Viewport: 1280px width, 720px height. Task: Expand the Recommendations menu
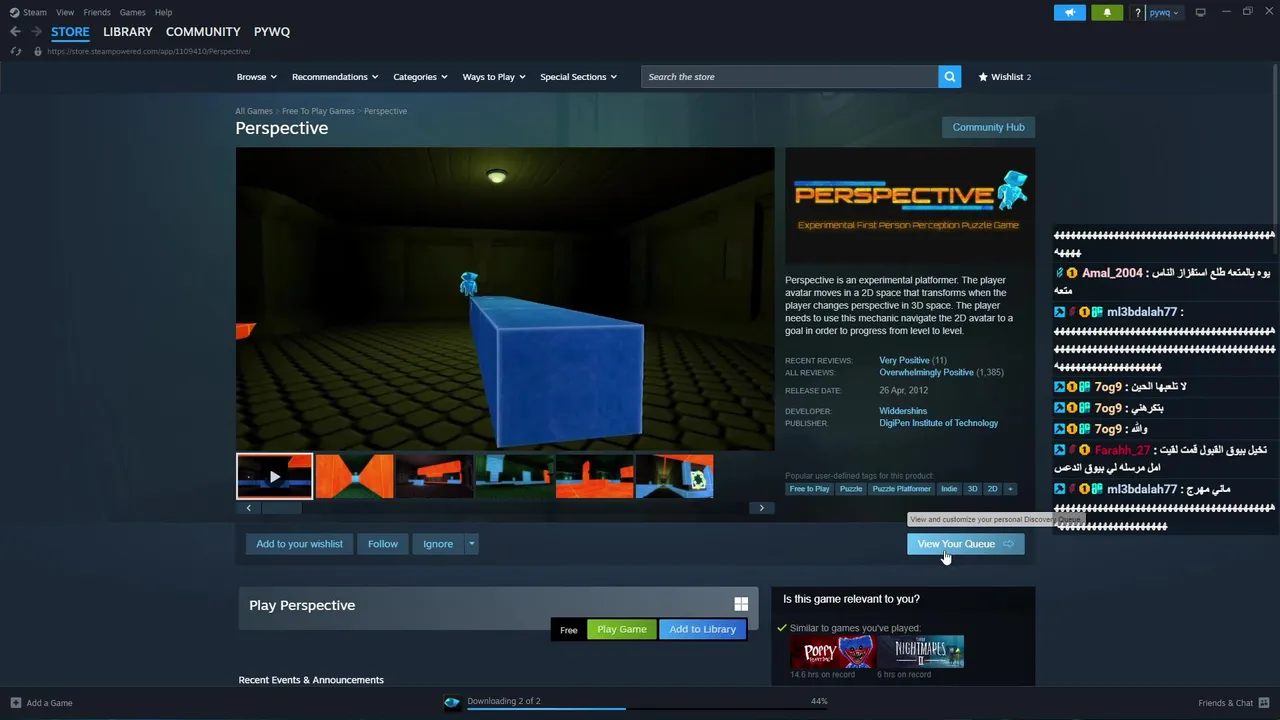coord(335,77)
